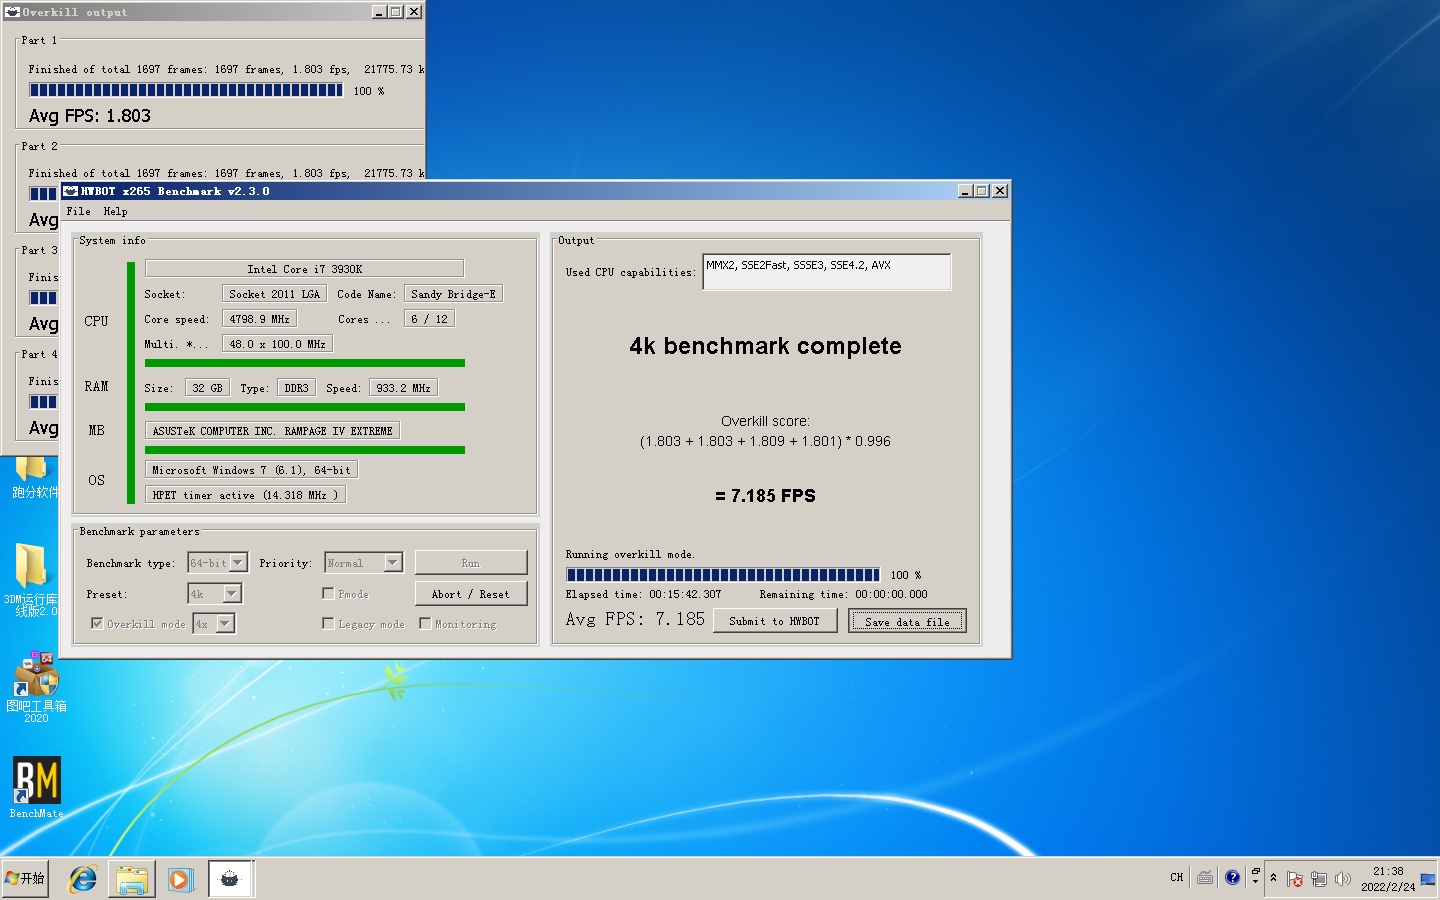1440x900 pixels.
Task: Minimize the Overkill output window
Action: (379, 12)
